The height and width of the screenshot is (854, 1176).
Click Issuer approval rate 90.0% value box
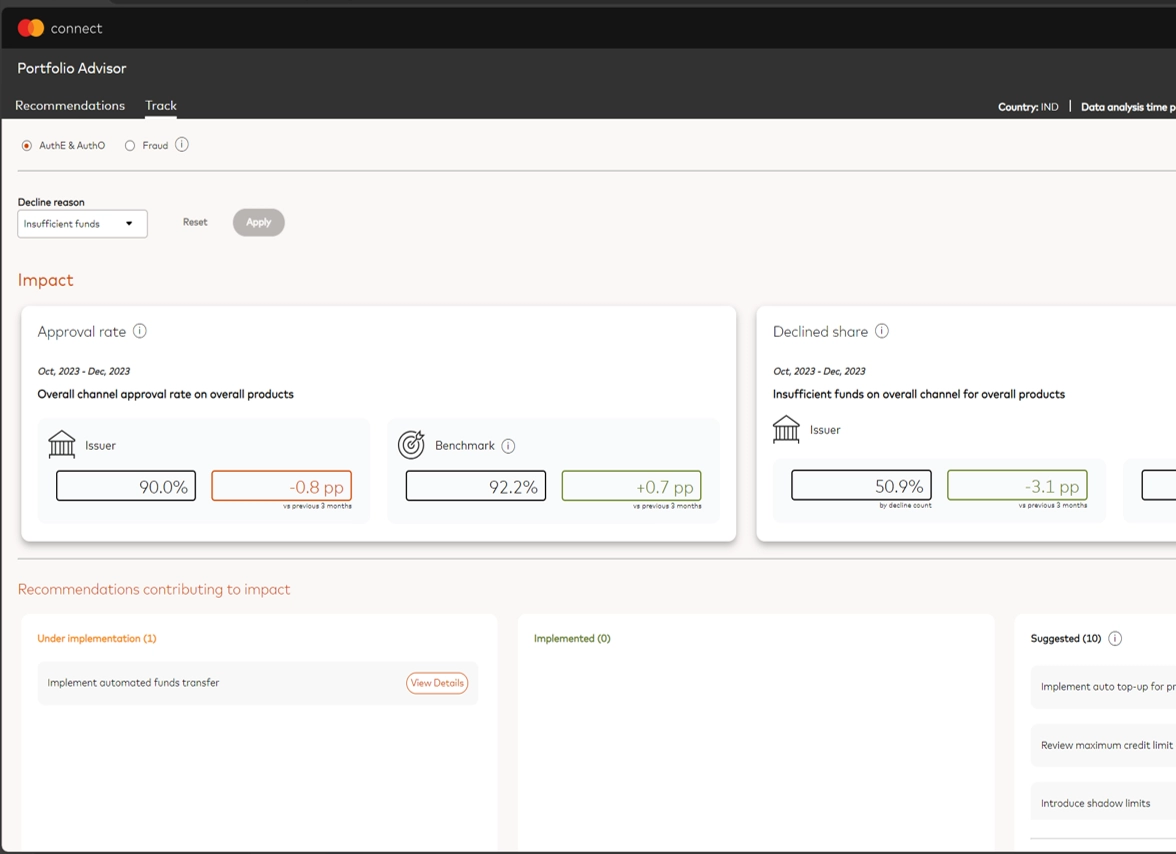pos(126,486)
